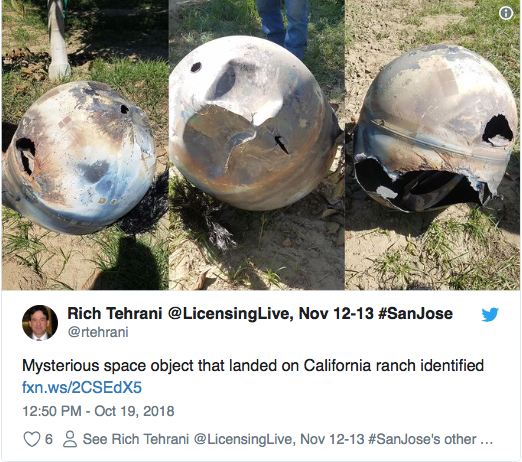Open the right photo of torn sphere
The image size is (522, 462).
coord(432,145)
